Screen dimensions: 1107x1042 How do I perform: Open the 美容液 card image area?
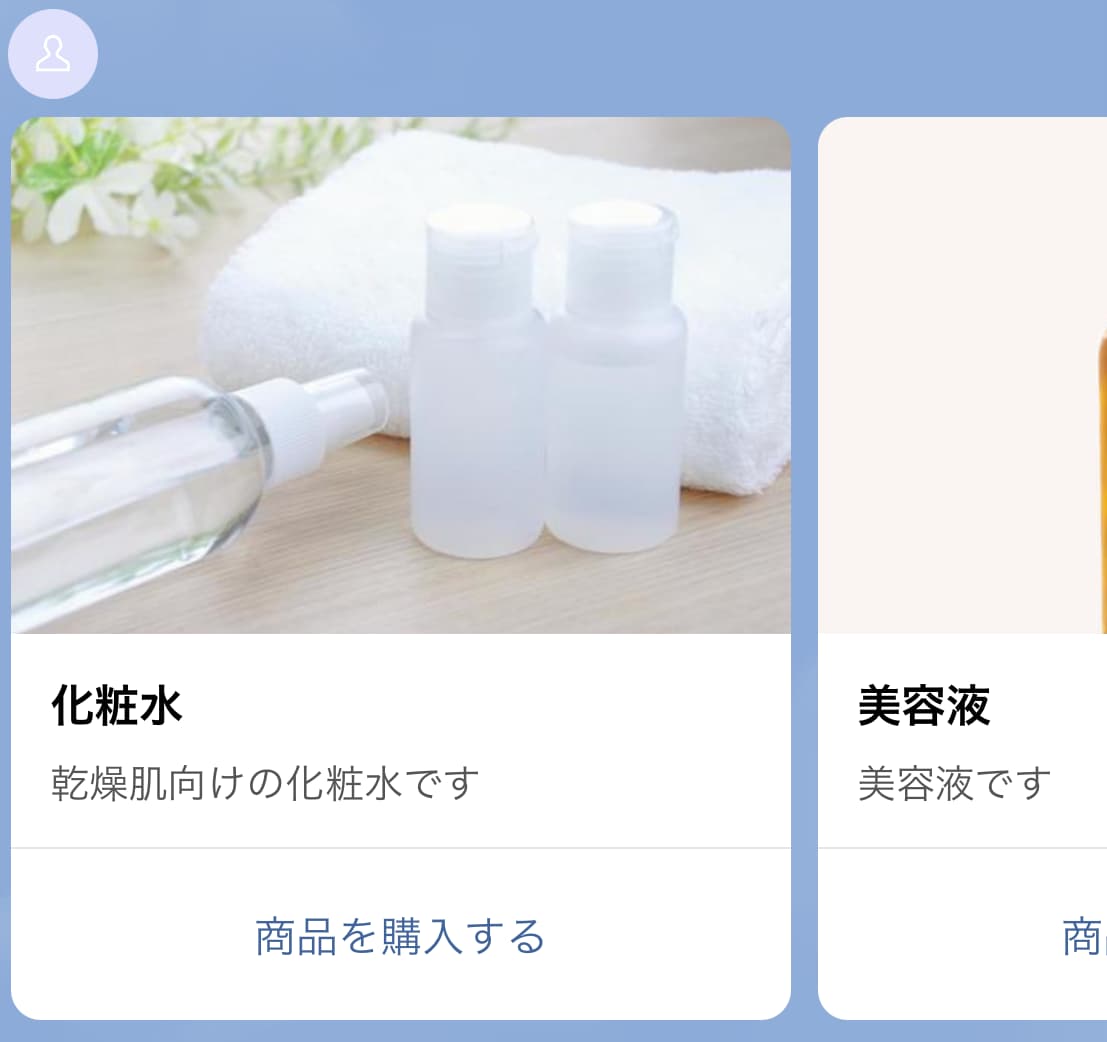(x=962, y=376)
